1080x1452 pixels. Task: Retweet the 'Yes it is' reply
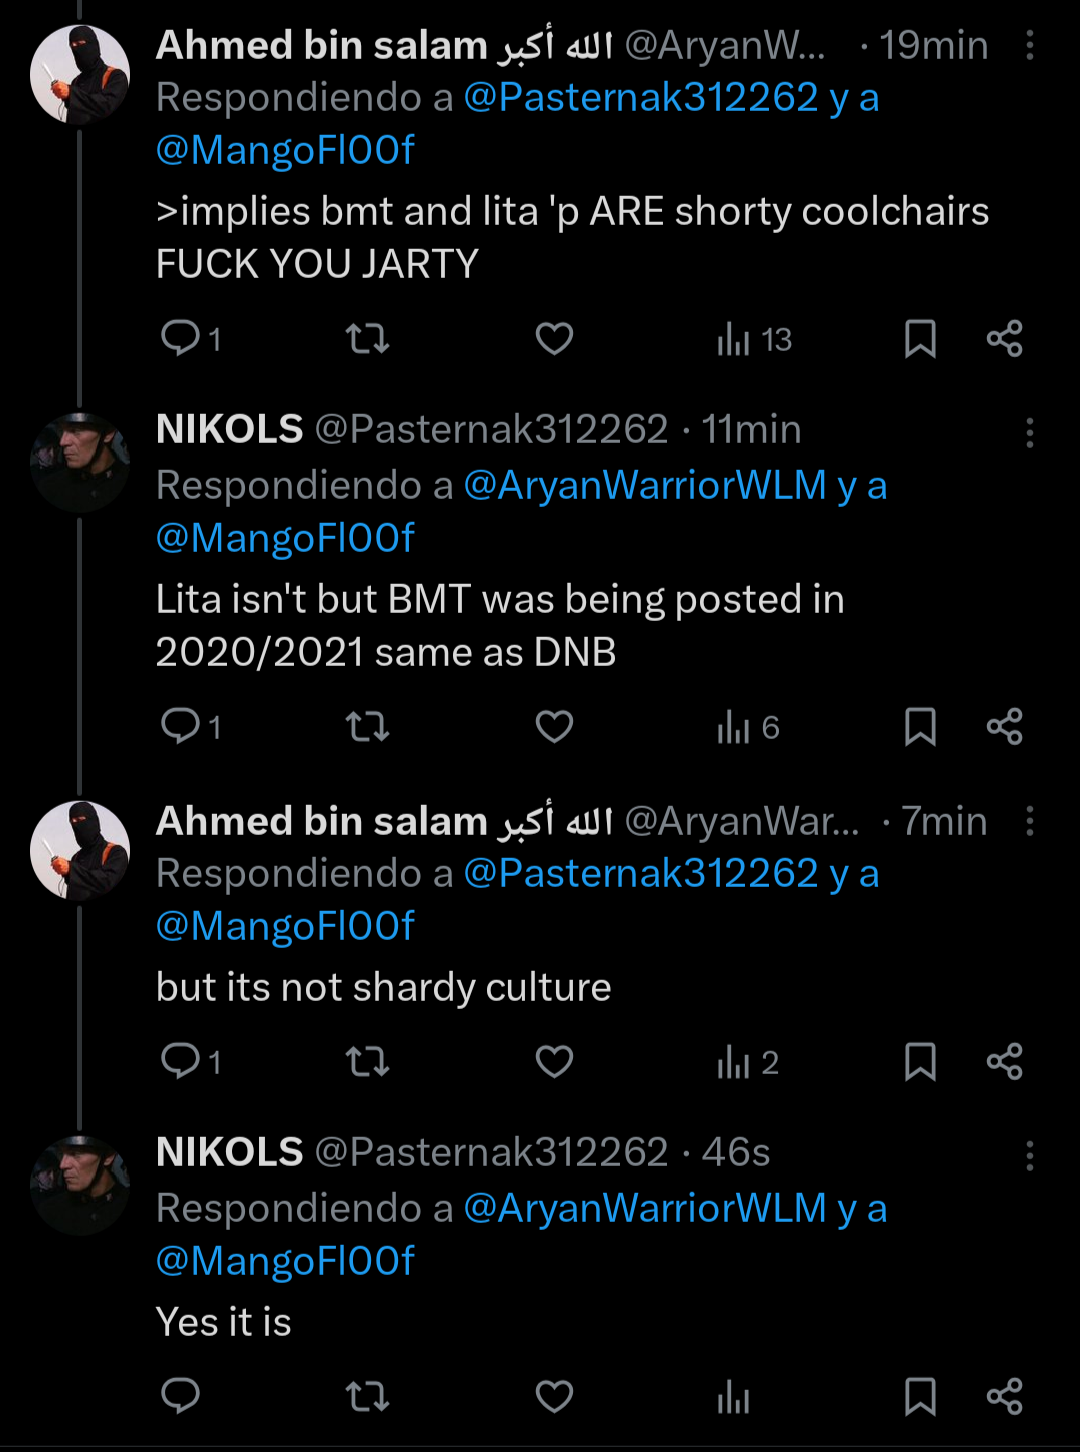click(367, 1396)
